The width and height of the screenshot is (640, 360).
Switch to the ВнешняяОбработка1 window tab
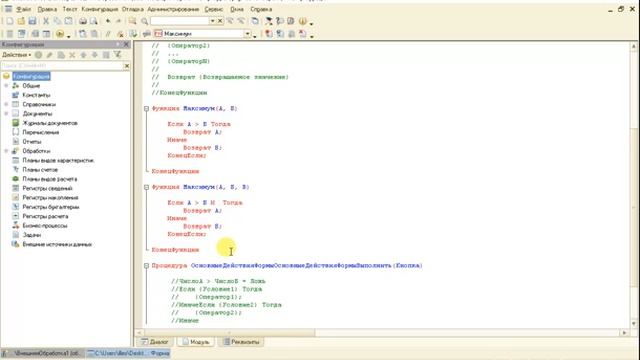(42, 353)
